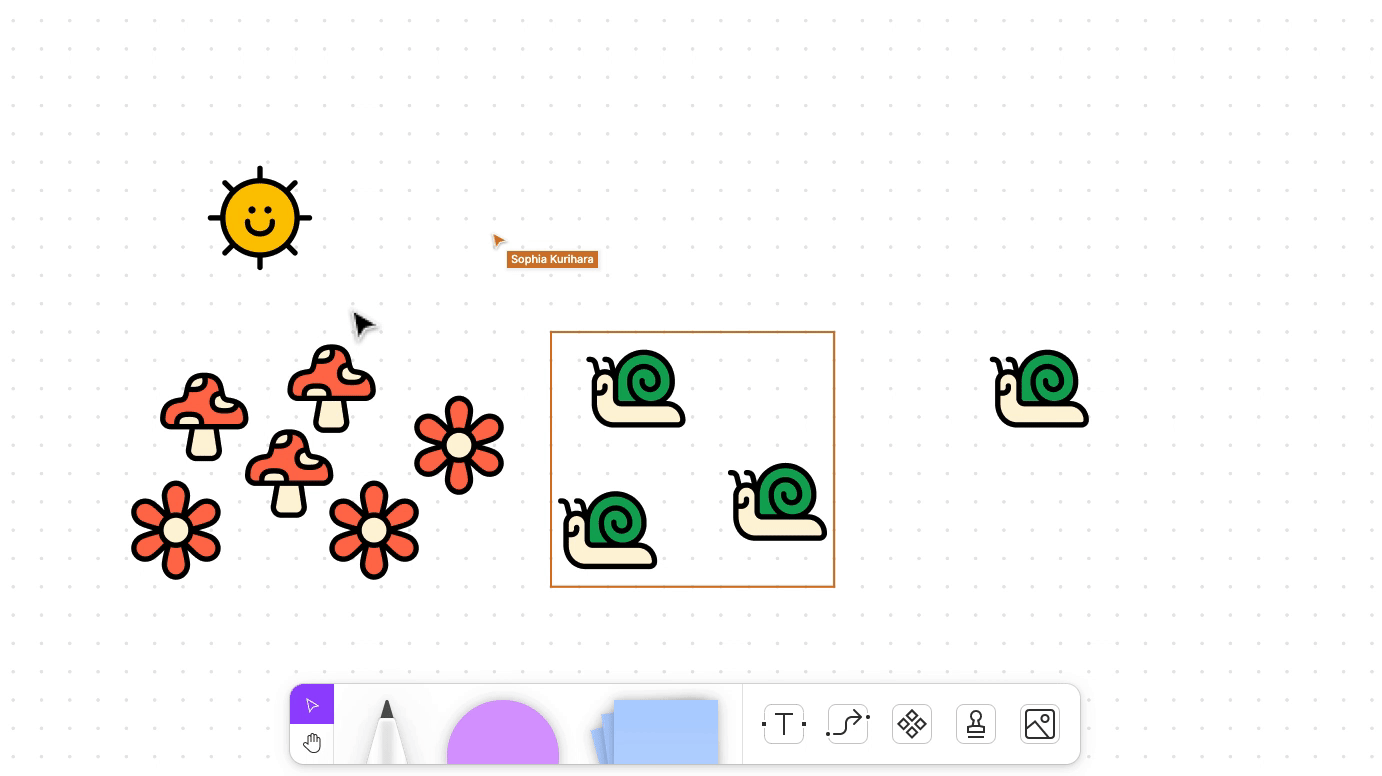Select the Move arrow tool
This screenshot has height=776, width=1382.
point(312,705)
